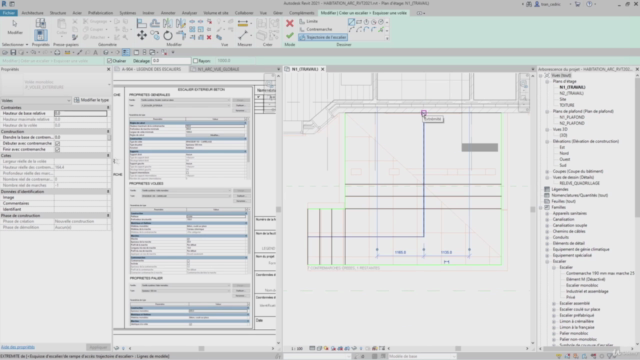Select N2_(TRAVAIL) in project browser

pyautogui.click(x=571, y=93)
